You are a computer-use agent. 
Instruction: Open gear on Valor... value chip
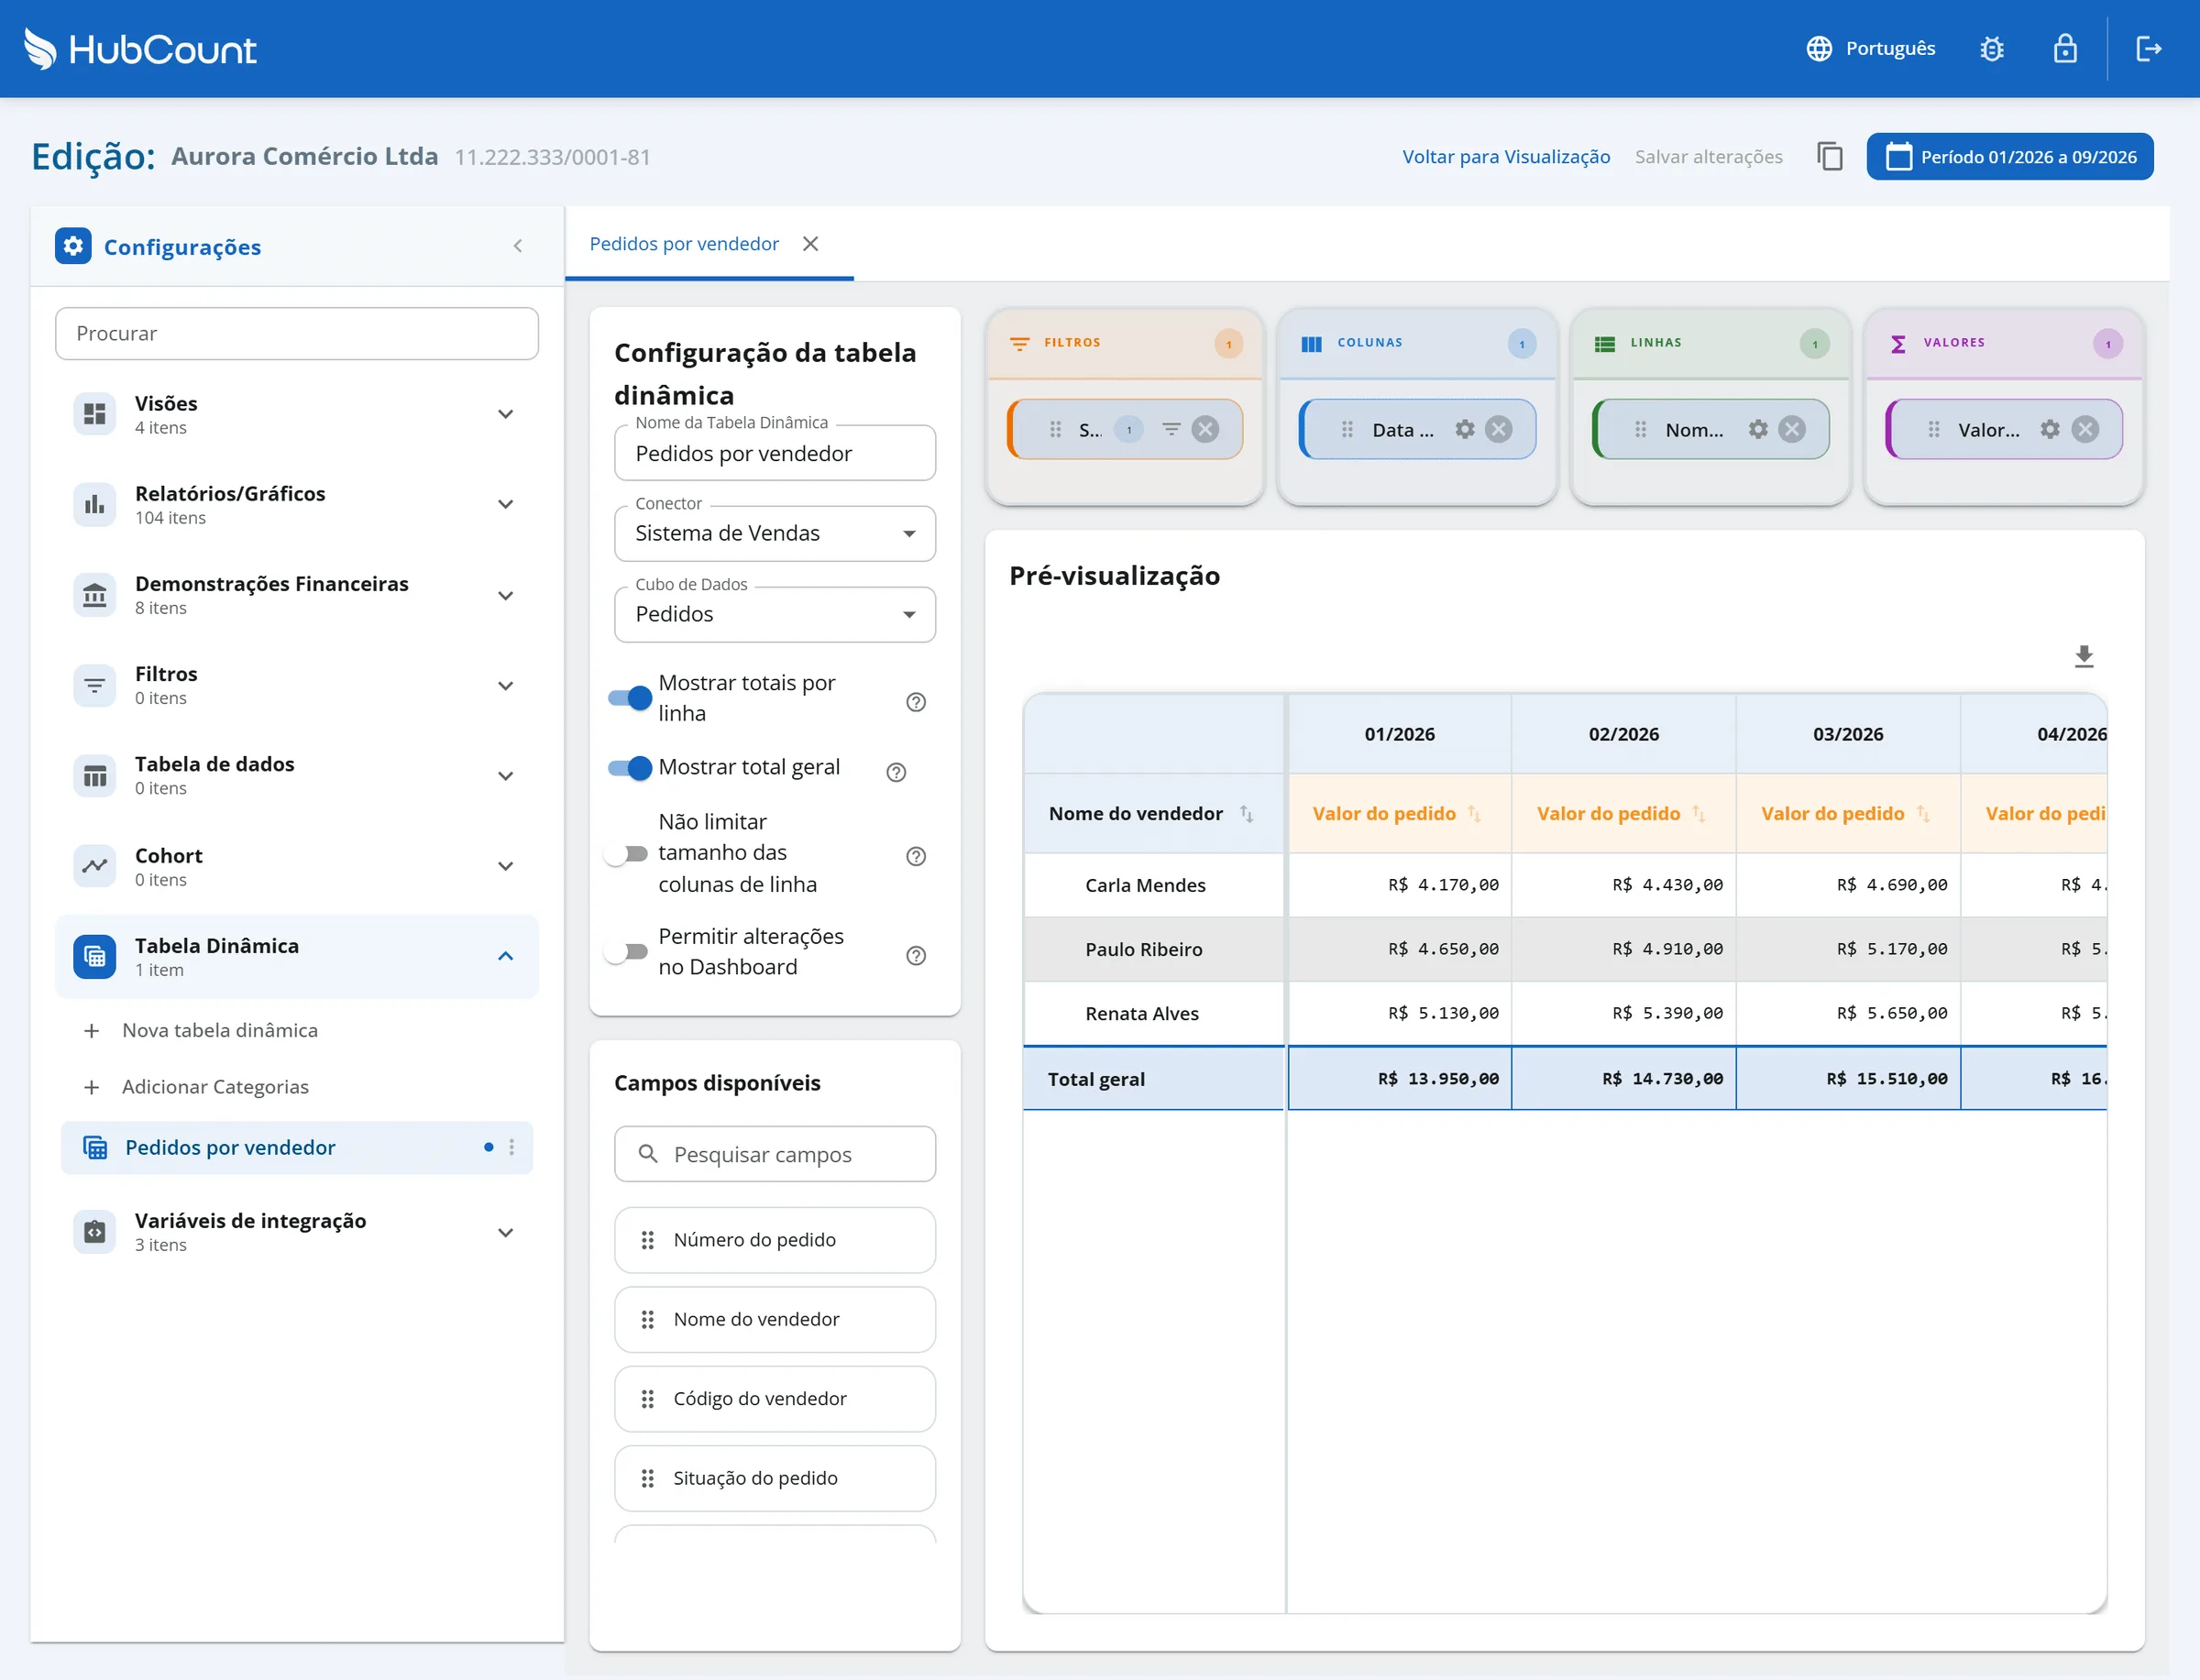[2049, 429]
